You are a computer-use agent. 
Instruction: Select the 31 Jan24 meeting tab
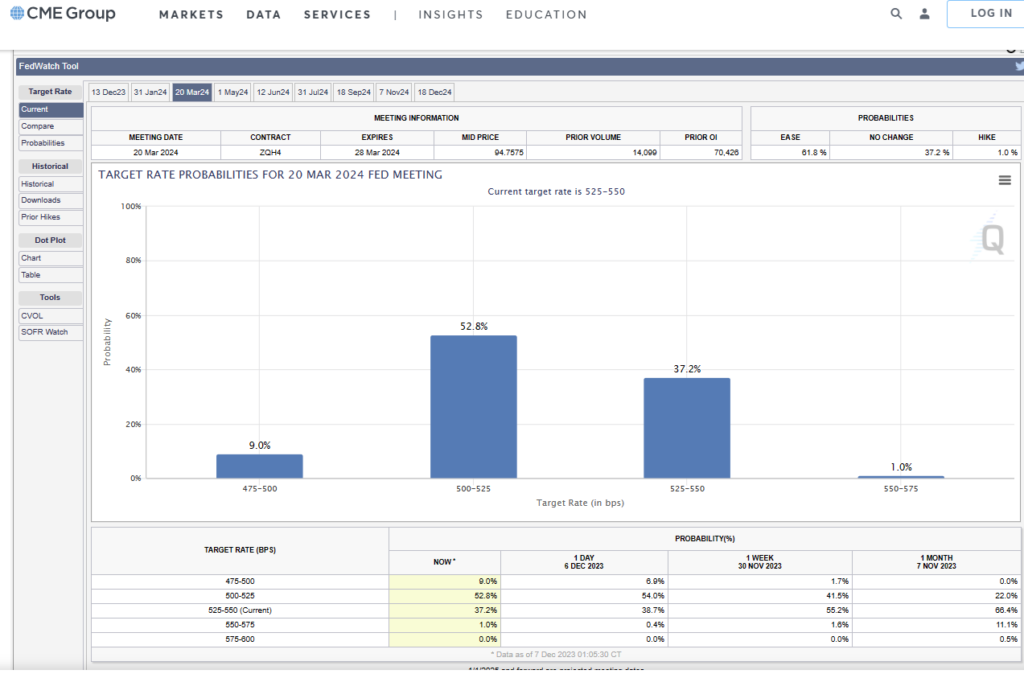coord(150,92)
